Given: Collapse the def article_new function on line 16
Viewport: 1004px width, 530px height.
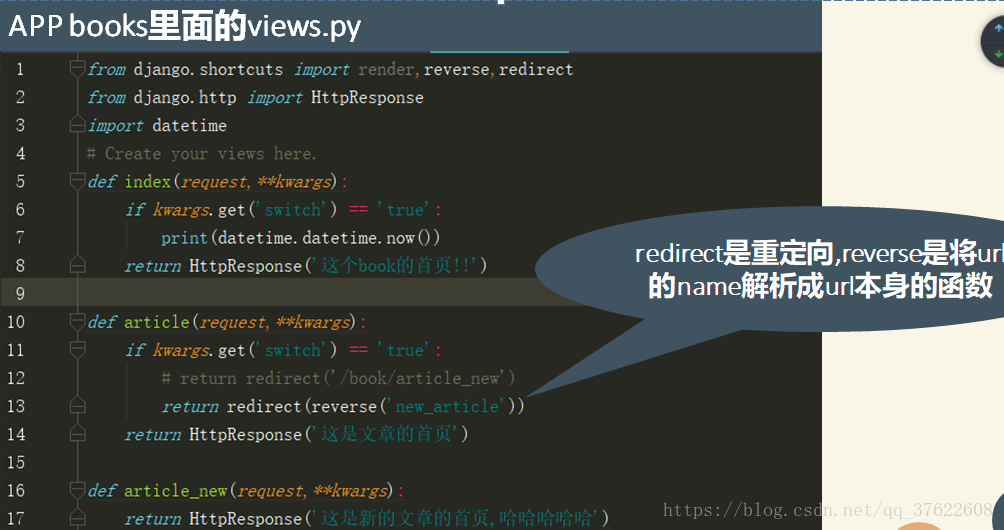Looking at the screenshot, I should click(x=77, y=490).
